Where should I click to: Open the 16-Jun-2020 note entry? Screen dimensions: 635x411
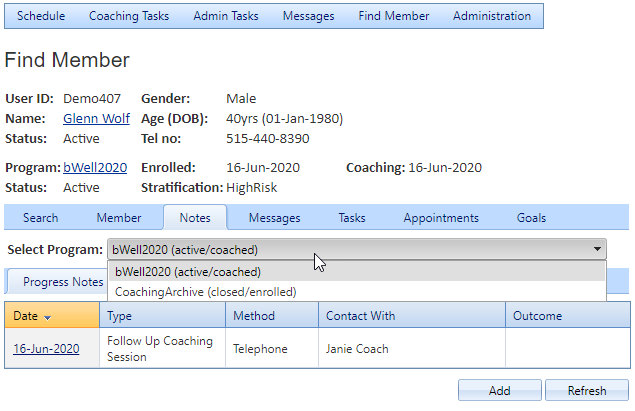pyautogui.click(x=46, y=349)
